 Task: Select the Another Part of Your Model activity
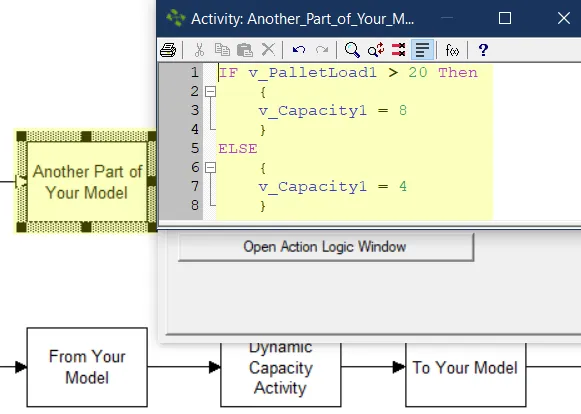[87, 182]
